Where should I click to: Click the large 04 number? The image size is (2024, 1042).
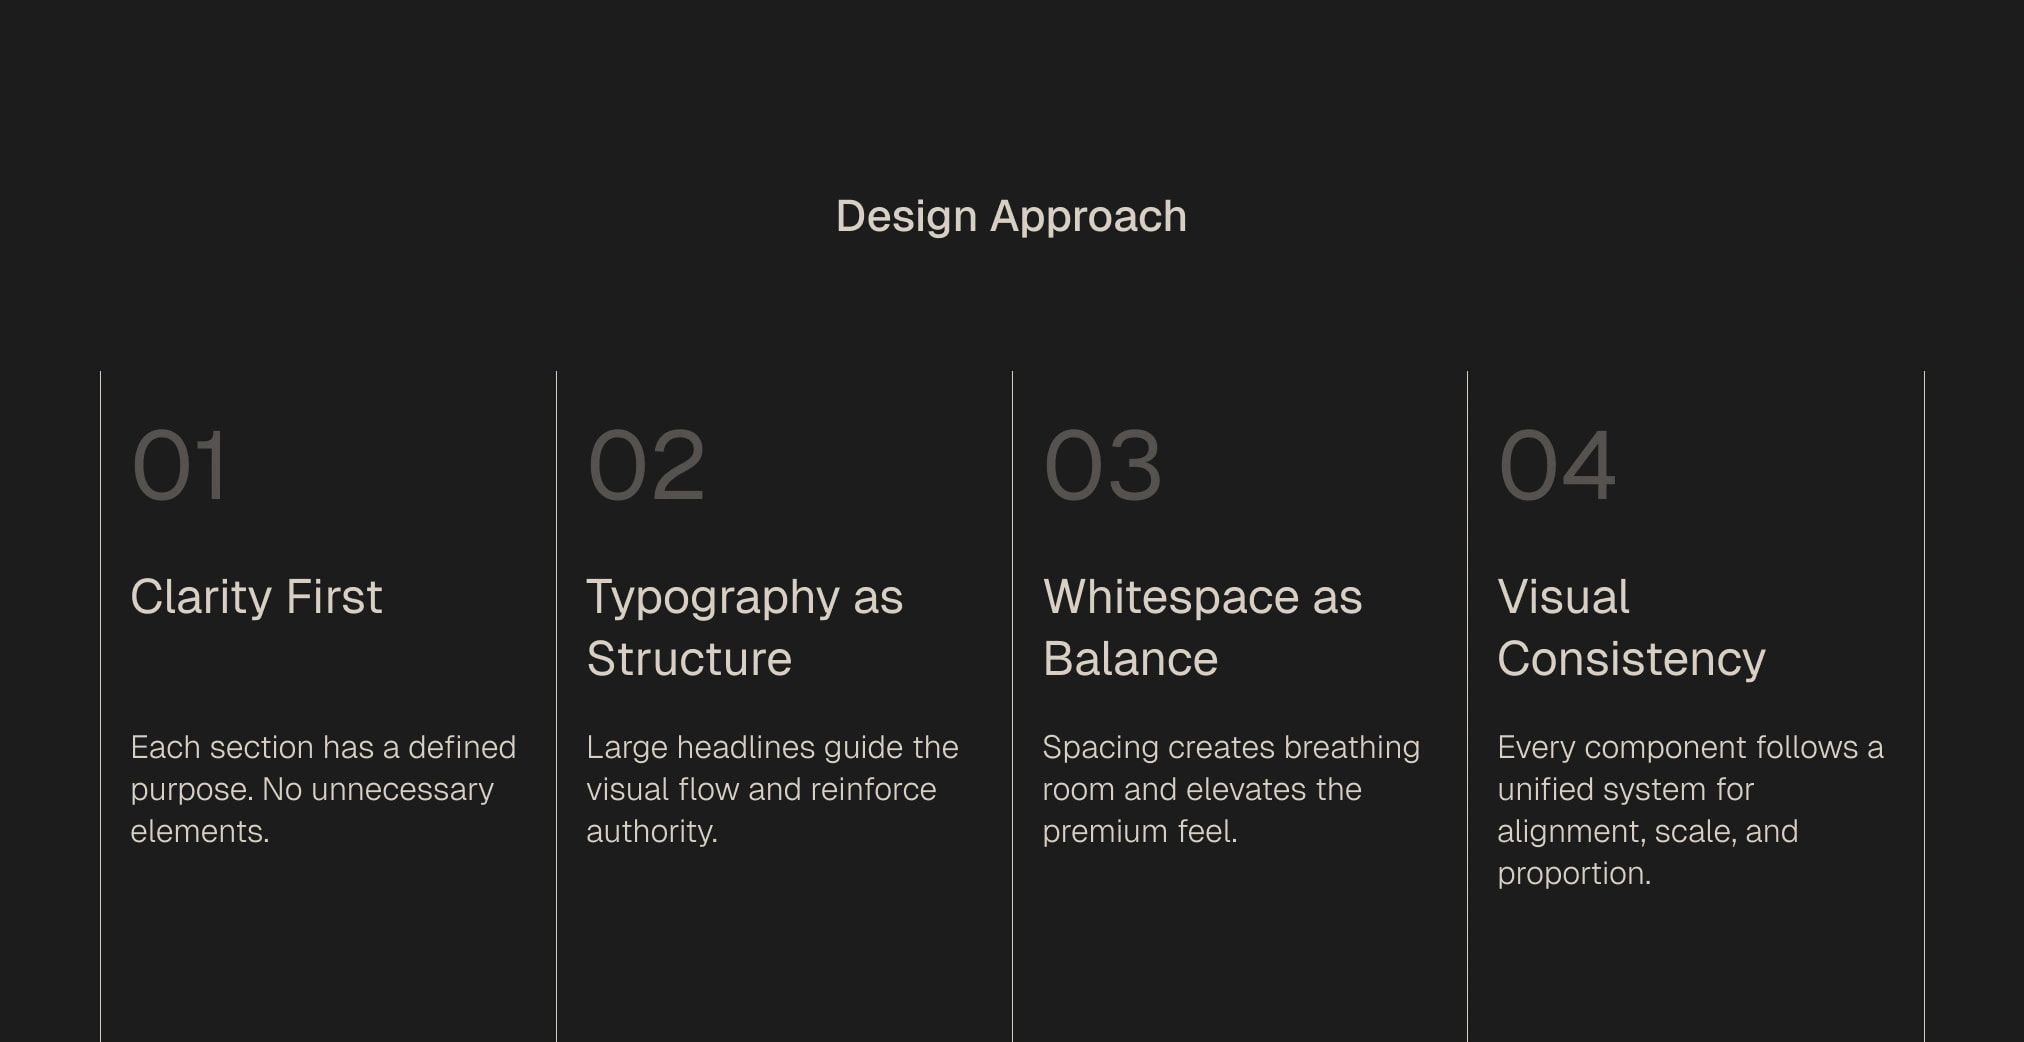pos(1557,466)
